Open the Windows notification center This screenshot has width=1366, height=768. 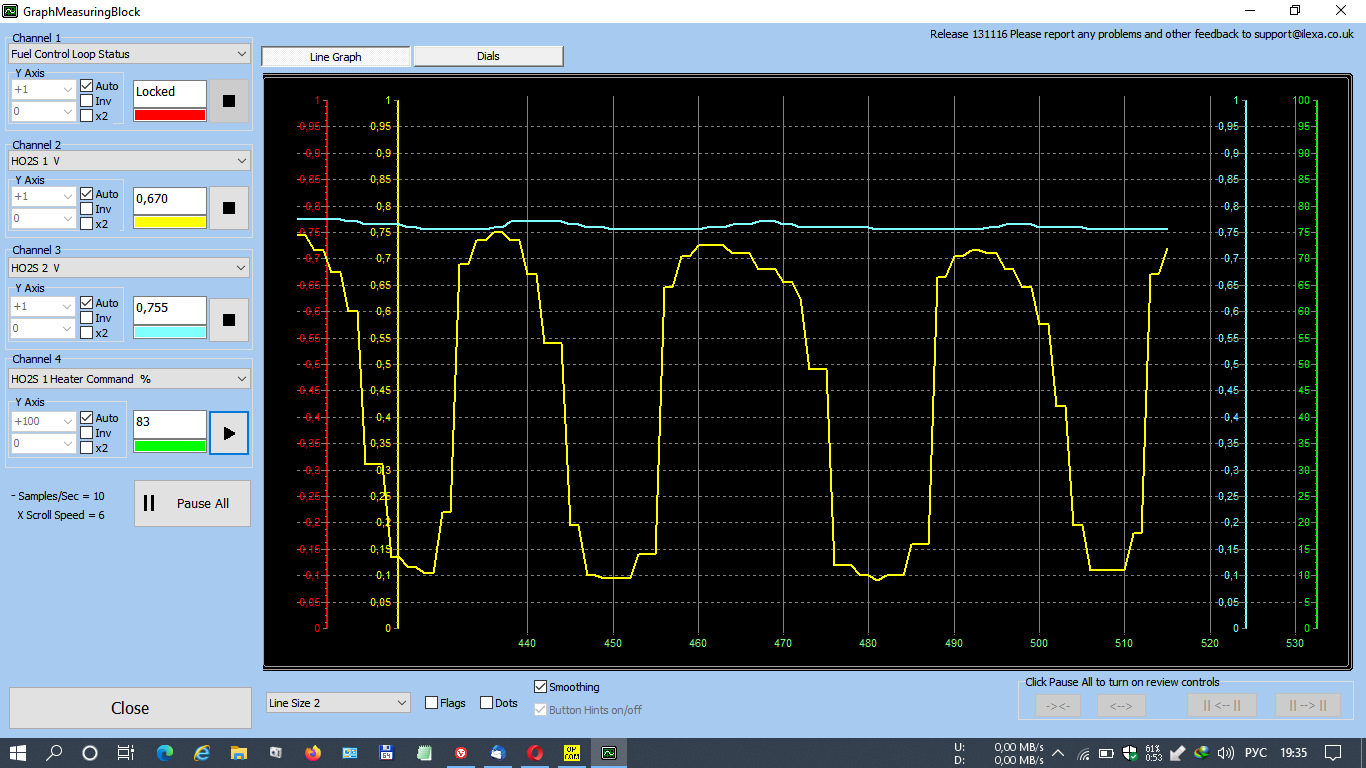(1333, 753)
